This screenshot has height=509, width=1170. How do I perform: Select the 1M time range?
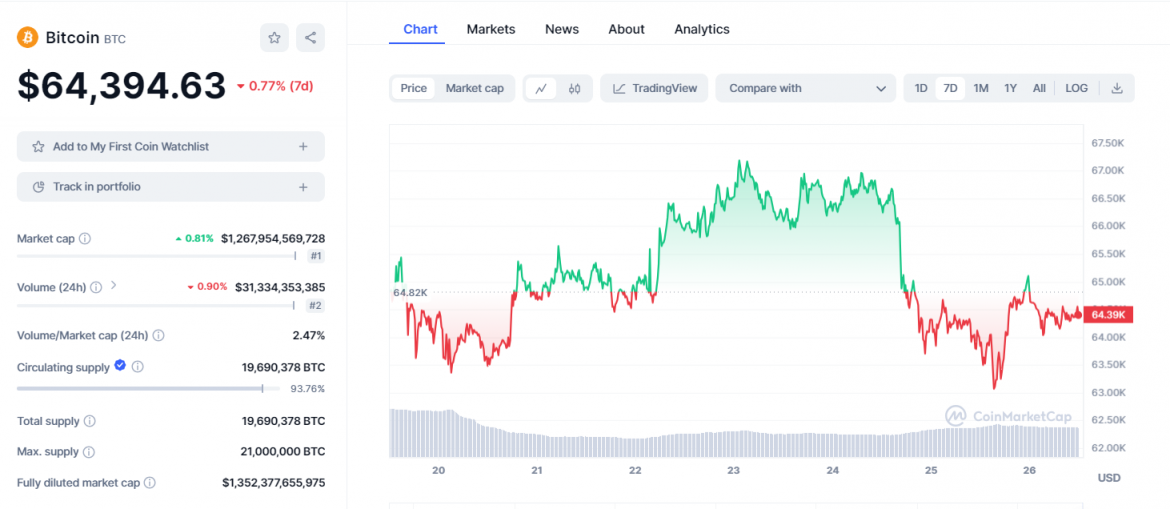click(980, 88)
